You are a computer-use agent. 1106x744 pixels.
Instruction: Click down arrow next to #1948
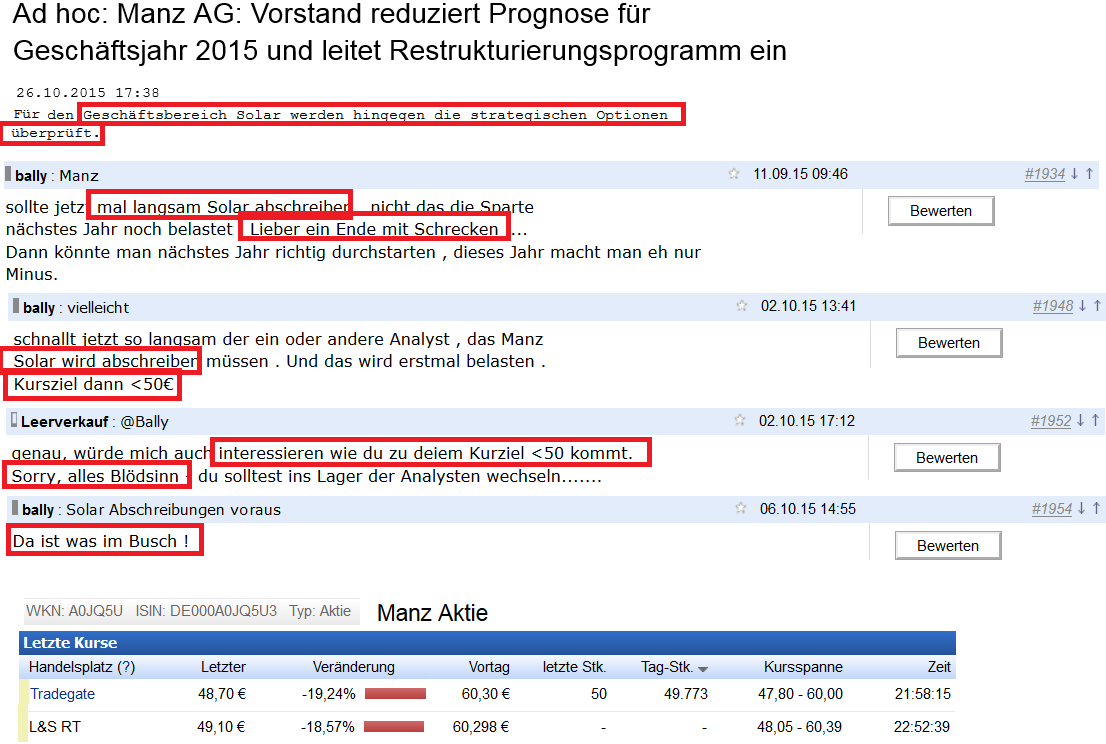click(1082, 305)
